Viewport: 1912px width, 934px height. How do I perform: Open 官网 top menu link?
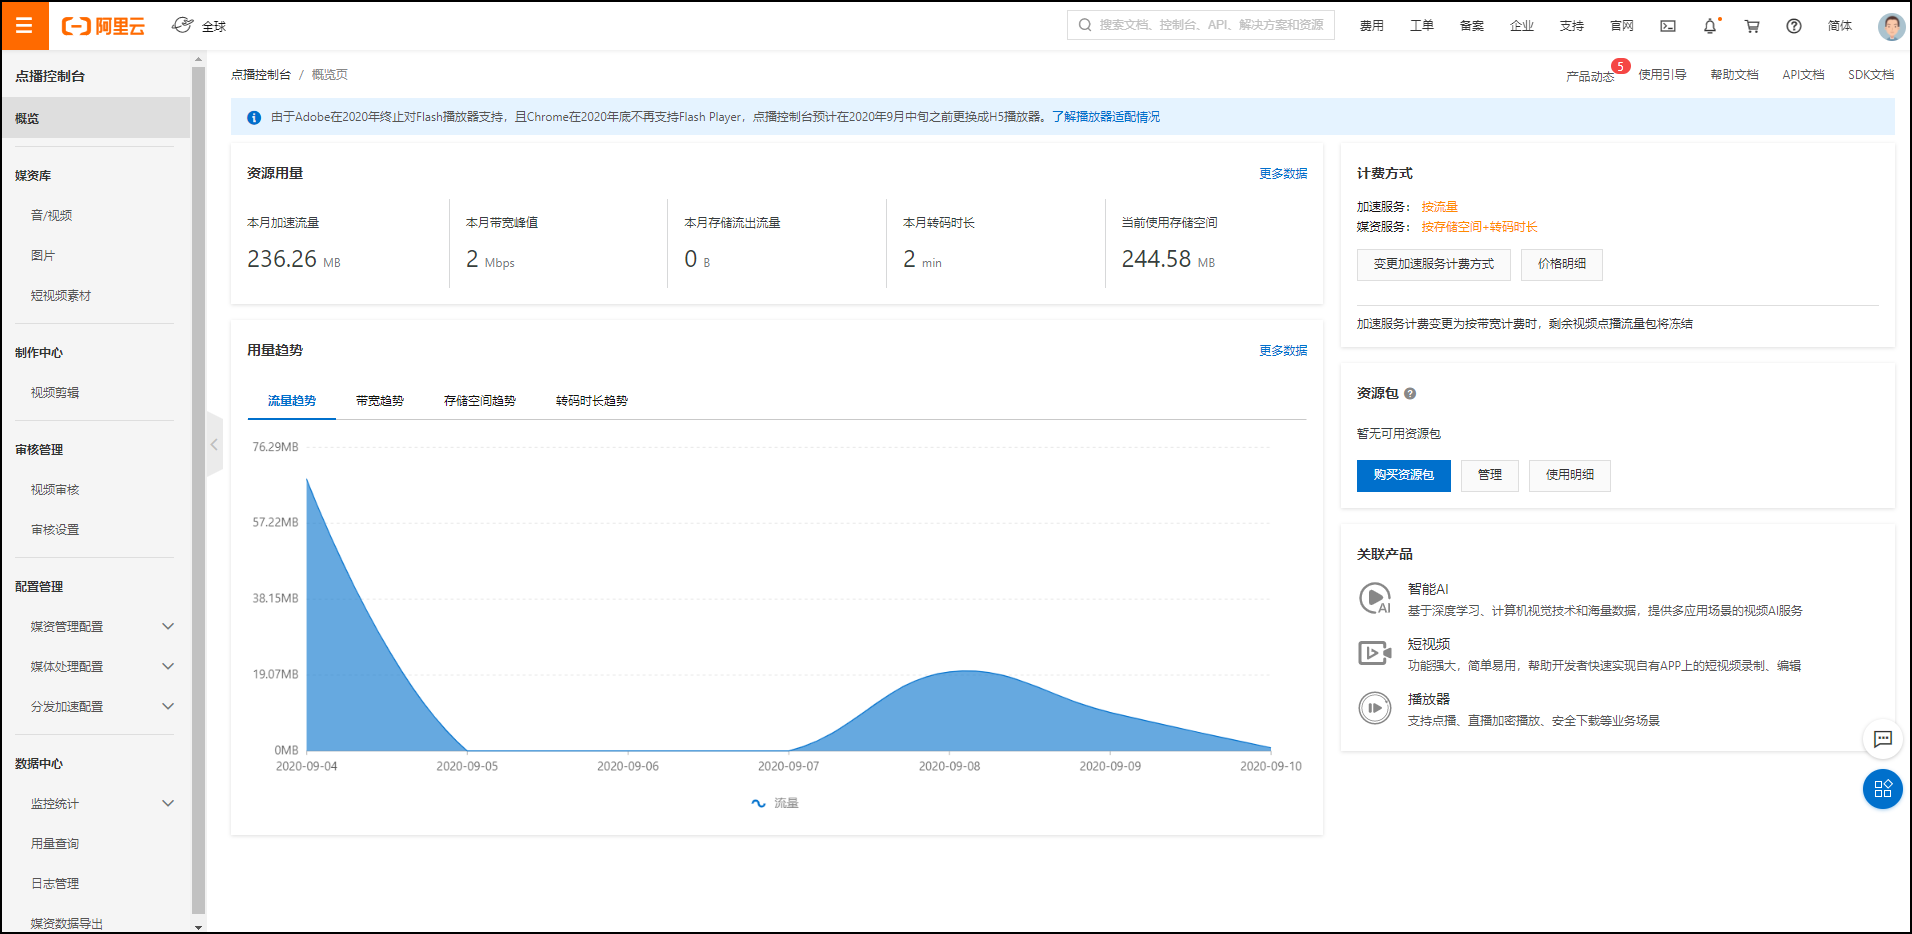(x=1622, y=26)
